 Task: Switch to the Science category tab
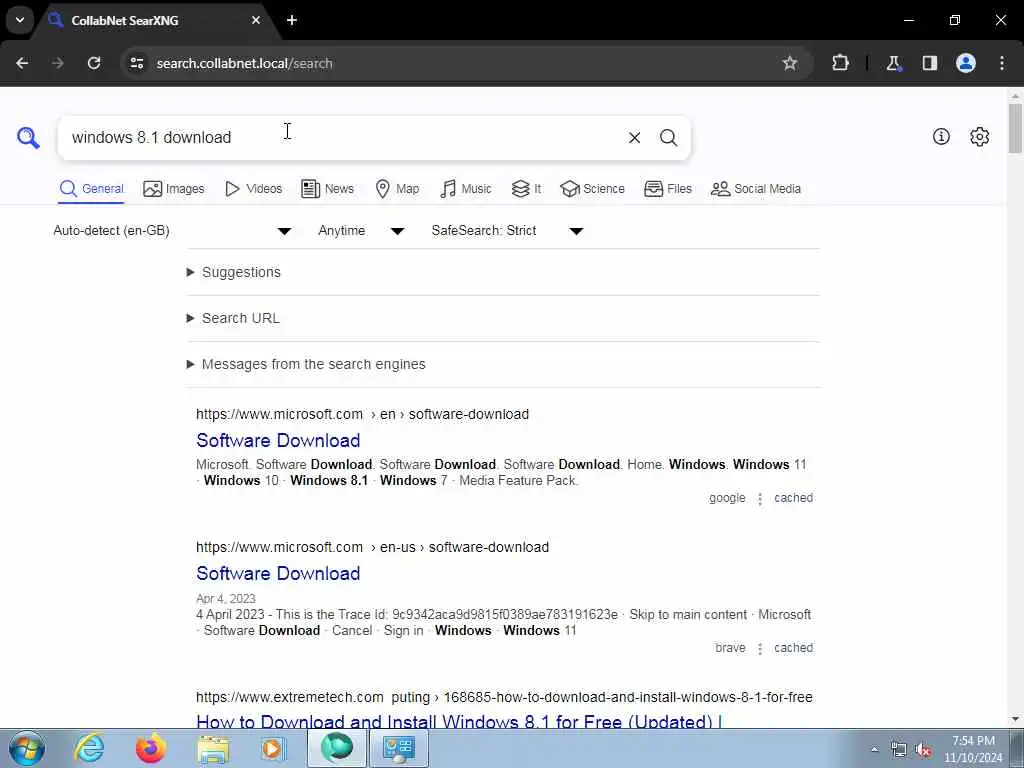click(x=592, y=189)
